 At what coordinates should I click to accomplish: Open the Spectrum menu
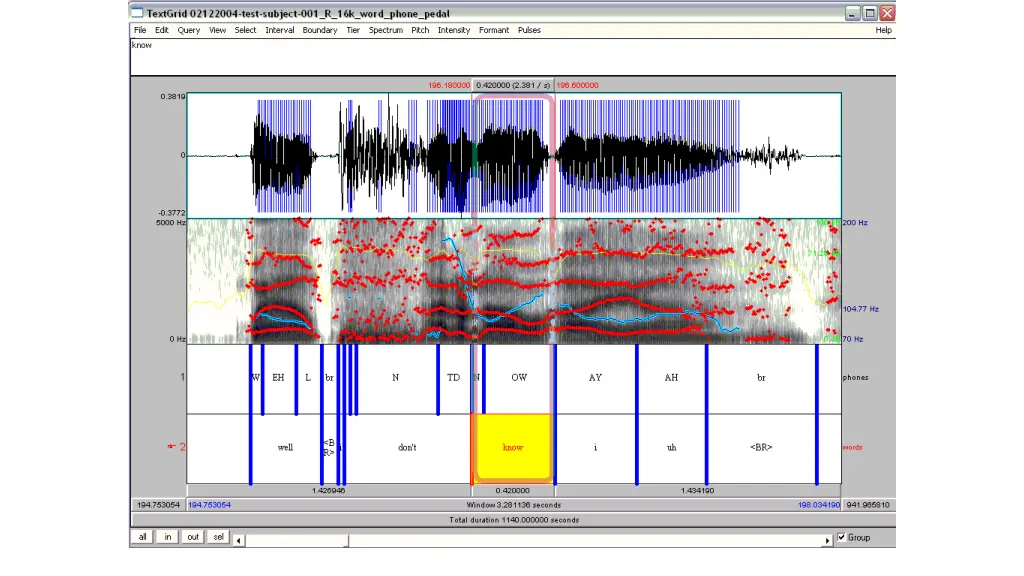click(385, 30)
